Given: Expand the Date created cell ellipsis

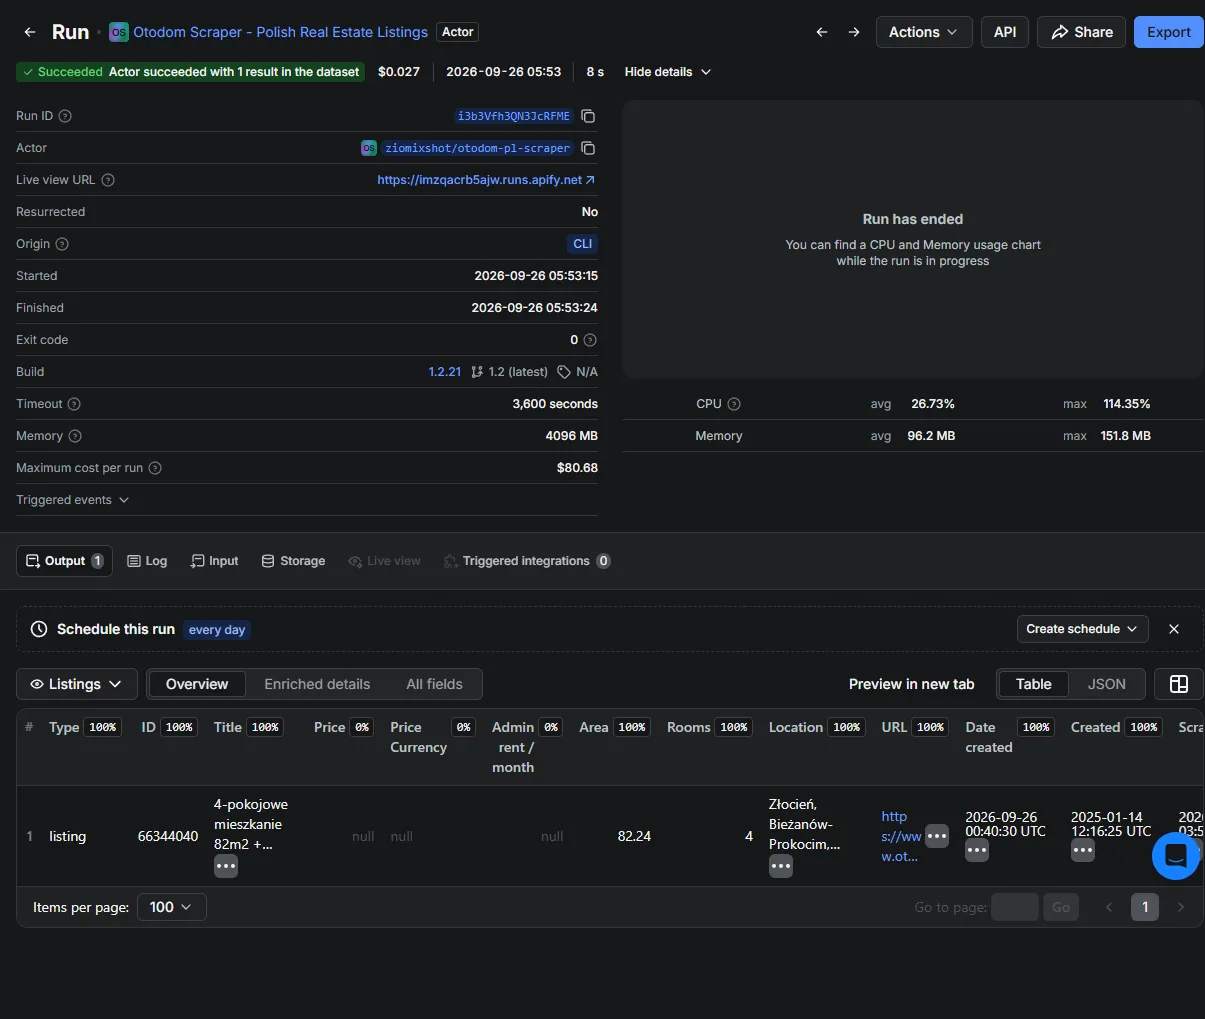Looking at the screenshot, I should point(977,851).
